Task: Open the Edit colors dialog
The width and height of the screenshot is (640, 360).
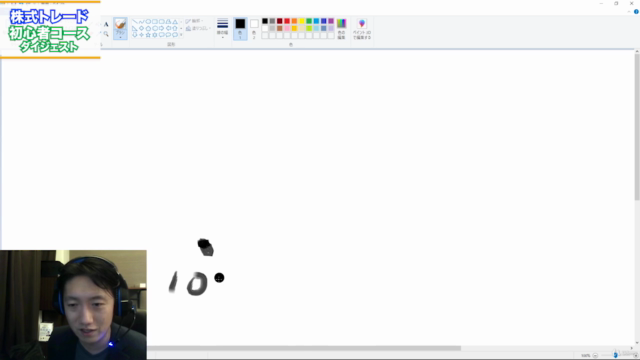Action: 341,29
